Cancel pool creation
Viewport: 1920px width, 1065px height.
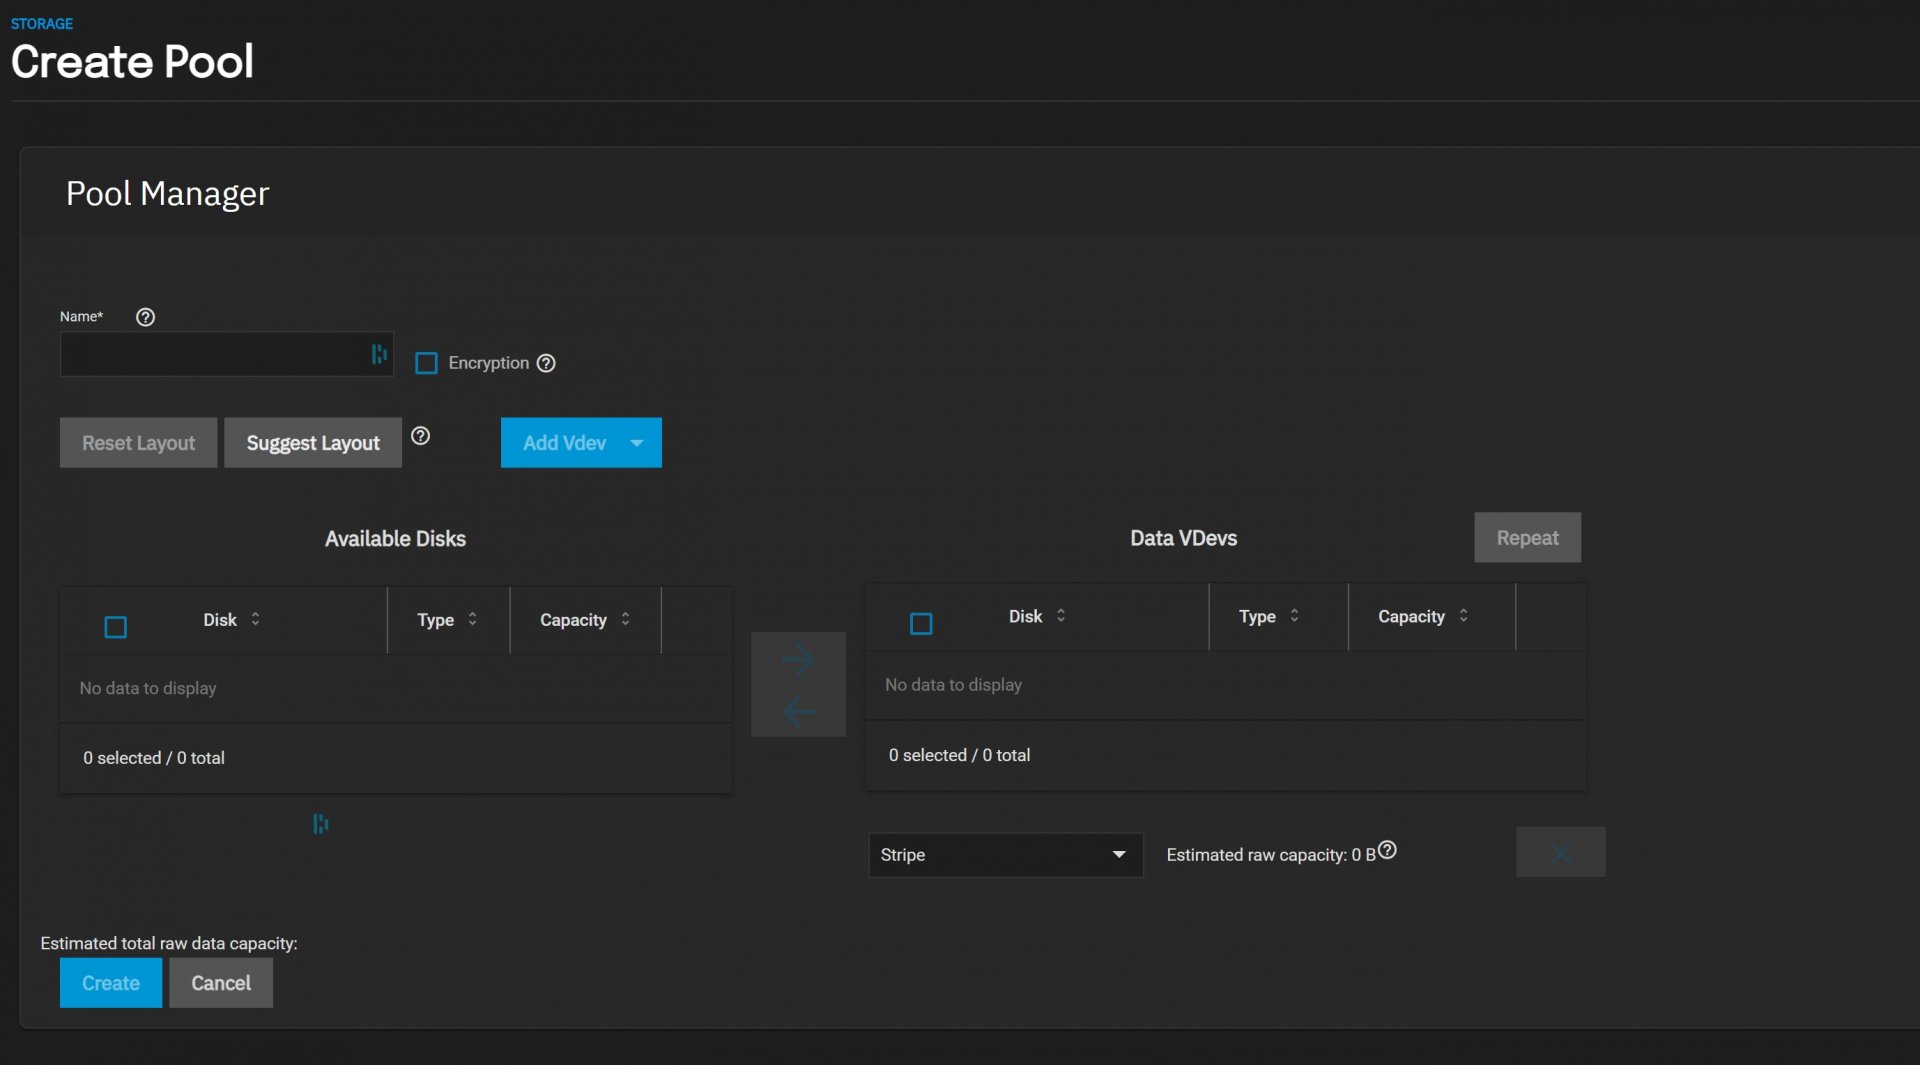[221, 983]
